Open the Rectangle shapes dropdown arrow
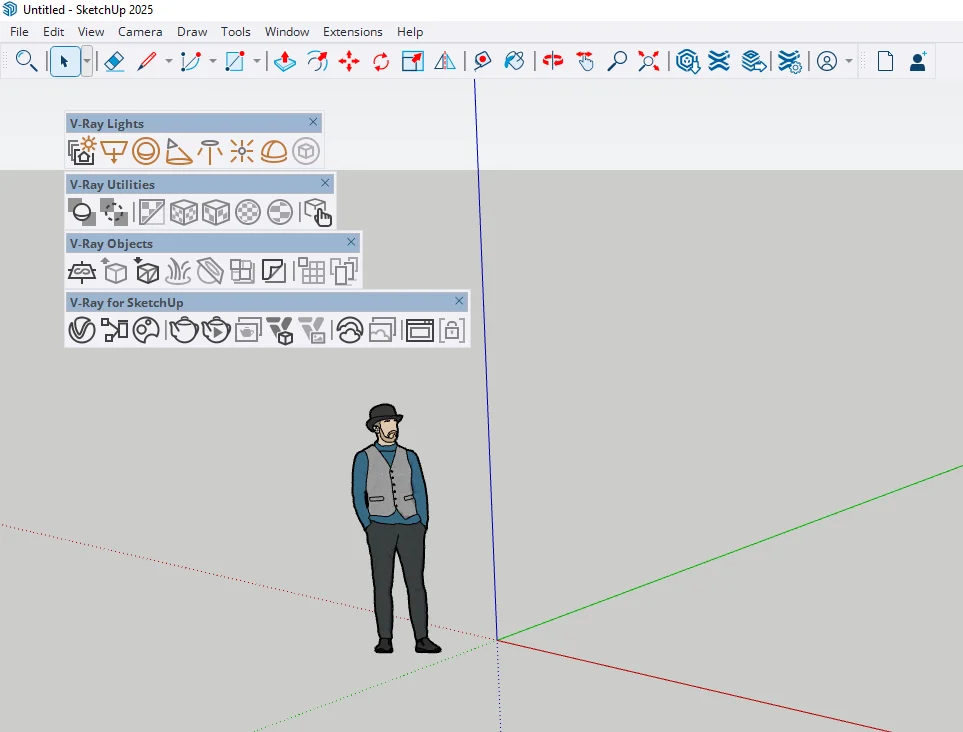The image size is (963, 732). click(x=257, y=61)
